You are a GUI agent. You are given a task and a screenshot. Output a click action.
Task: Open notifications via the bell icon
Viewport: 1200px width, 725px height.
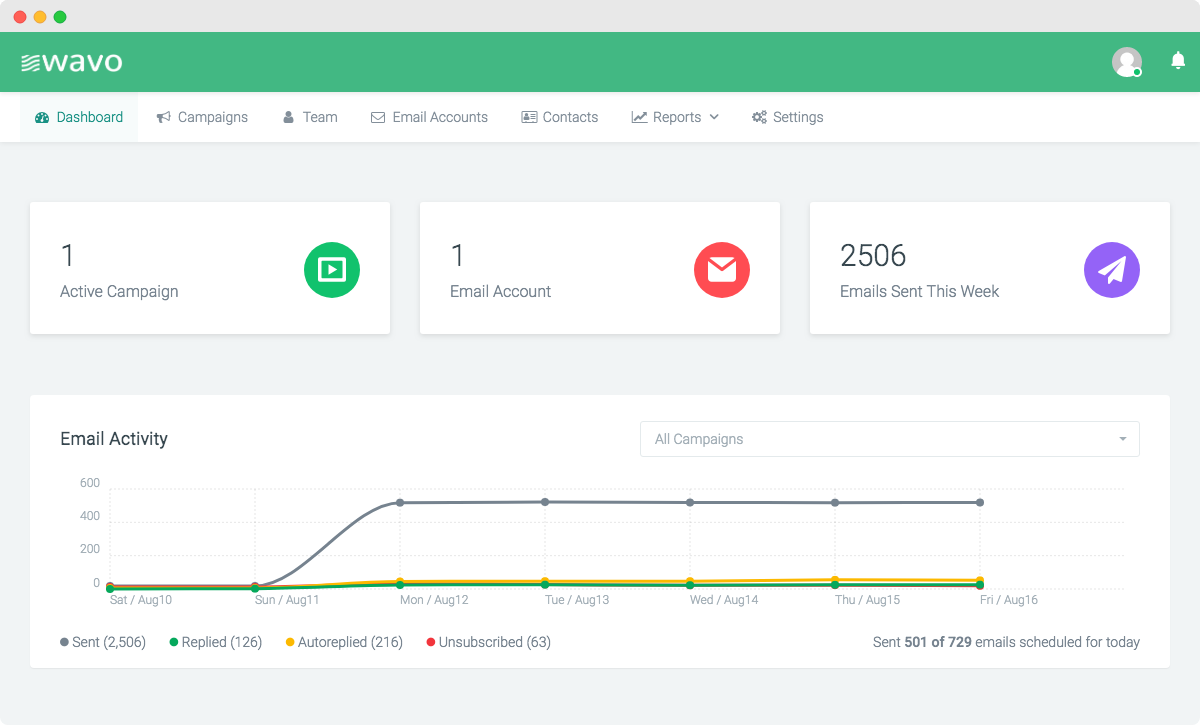pyautogui.click(x=1177, y=61)
